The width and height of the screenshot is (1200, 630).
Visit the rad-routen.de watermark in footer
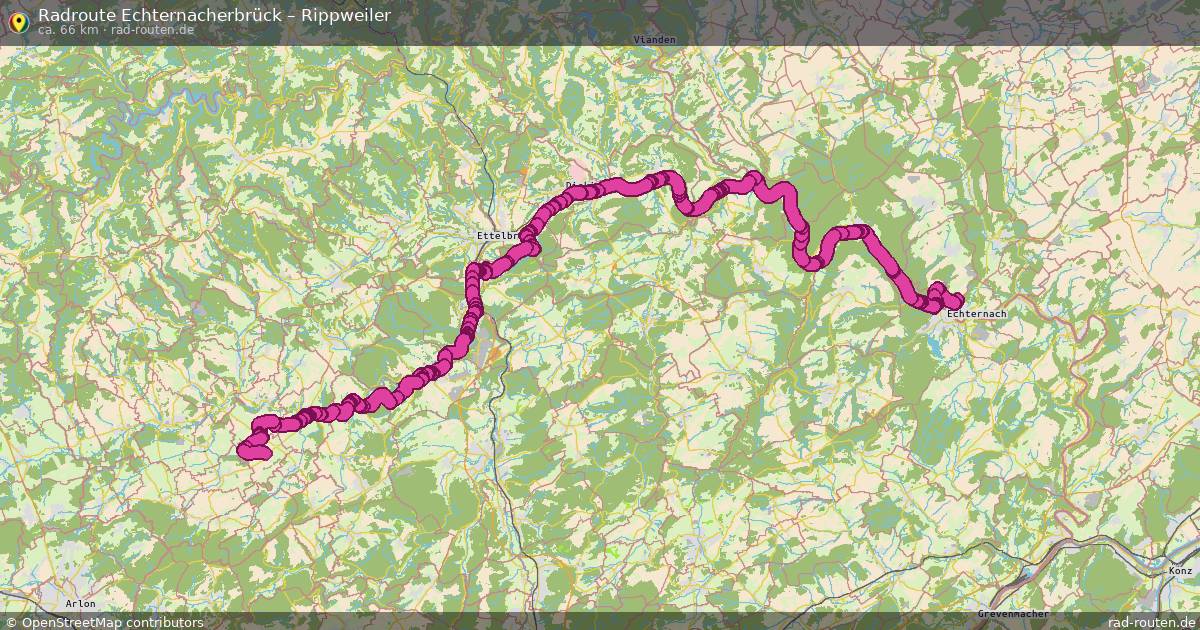click(1143, 622)
